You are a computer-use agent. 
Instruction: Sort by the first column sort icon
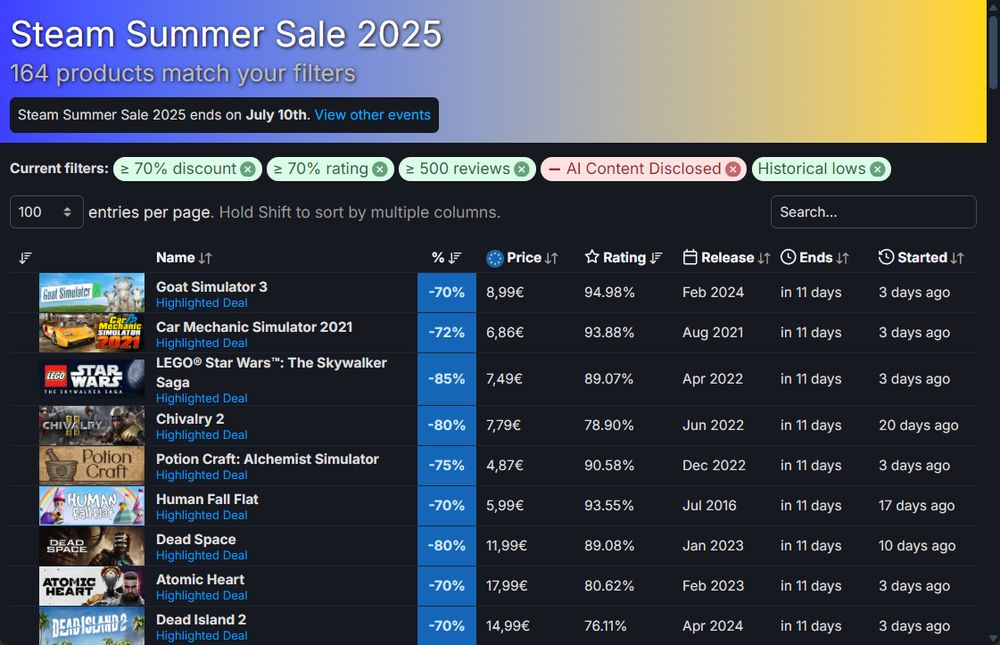[25, 258]
